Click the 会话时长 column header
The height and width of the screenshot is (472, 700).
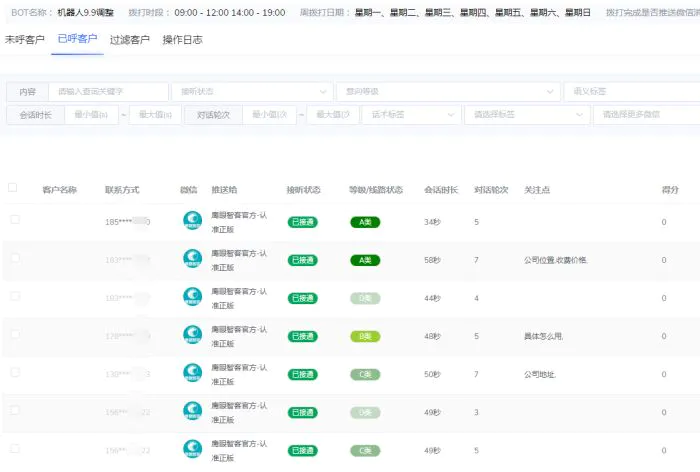pos(440,189)
